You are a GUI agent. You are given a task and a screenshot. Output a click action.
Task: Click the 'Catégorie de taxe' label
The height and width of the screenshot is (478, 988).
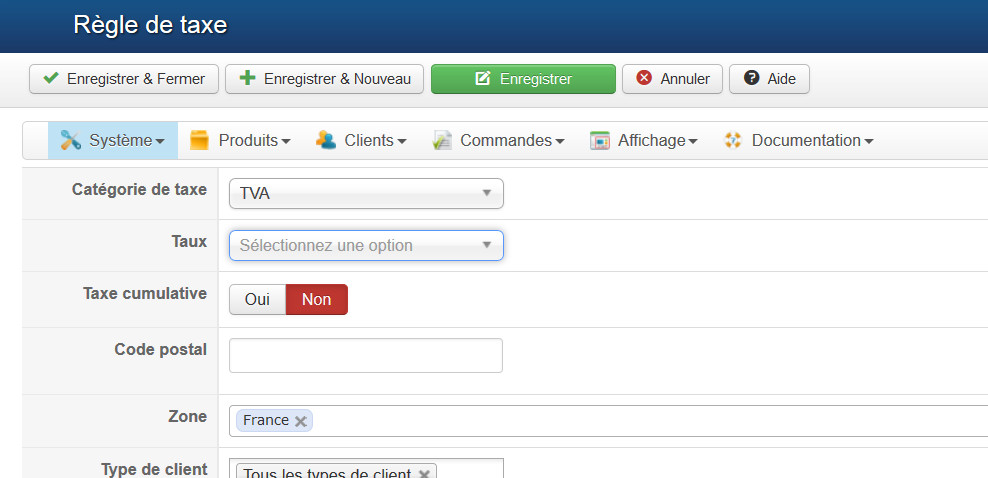tap(139, 190)
